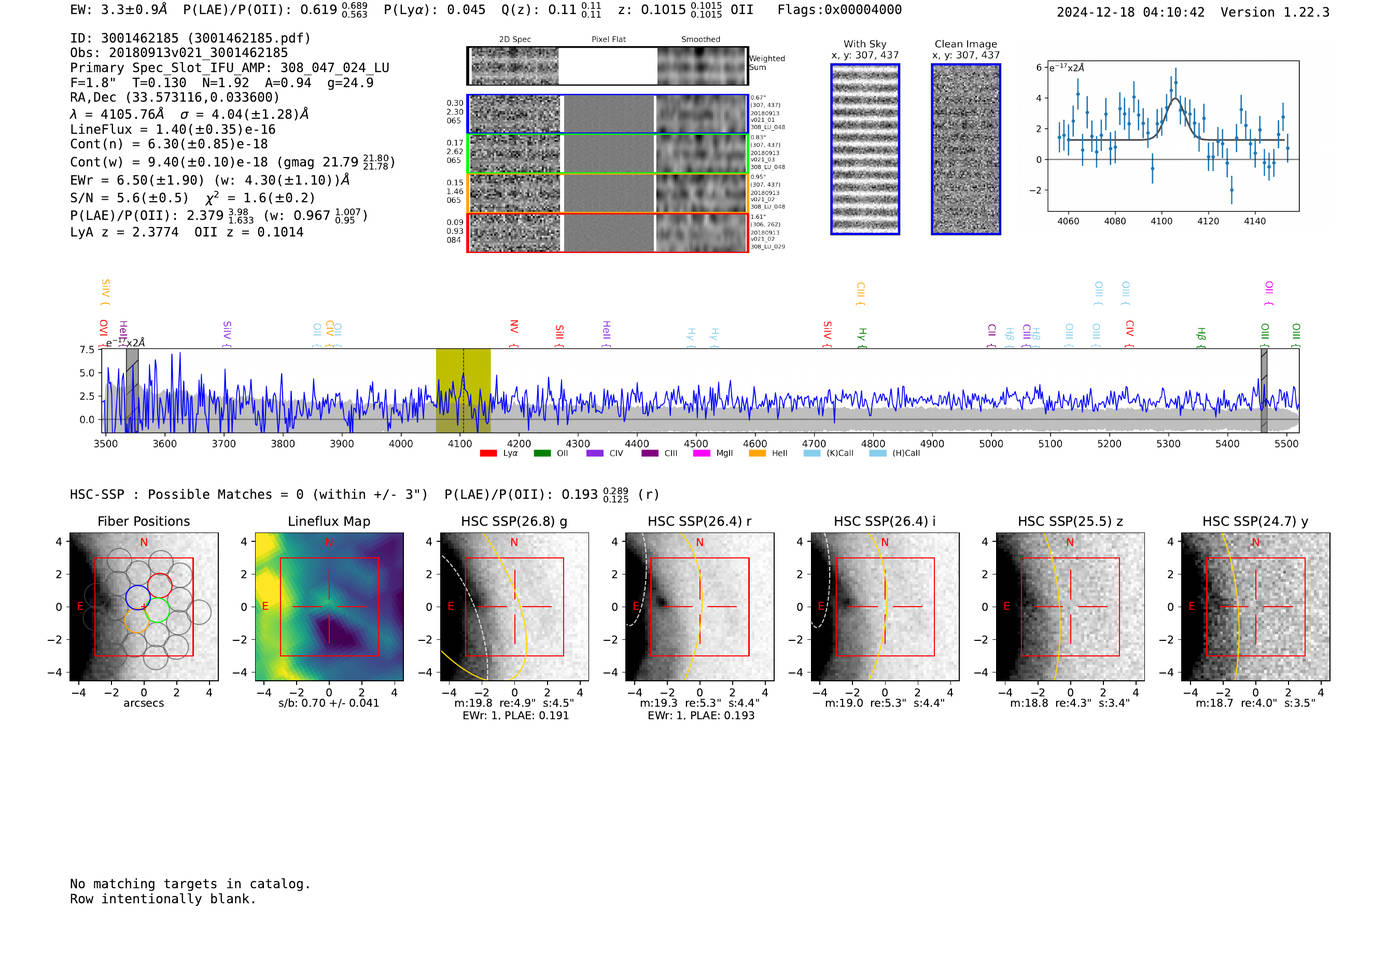Click the green OII legend swatch
Screen dimensions: 1400x953
pos(542,454)
